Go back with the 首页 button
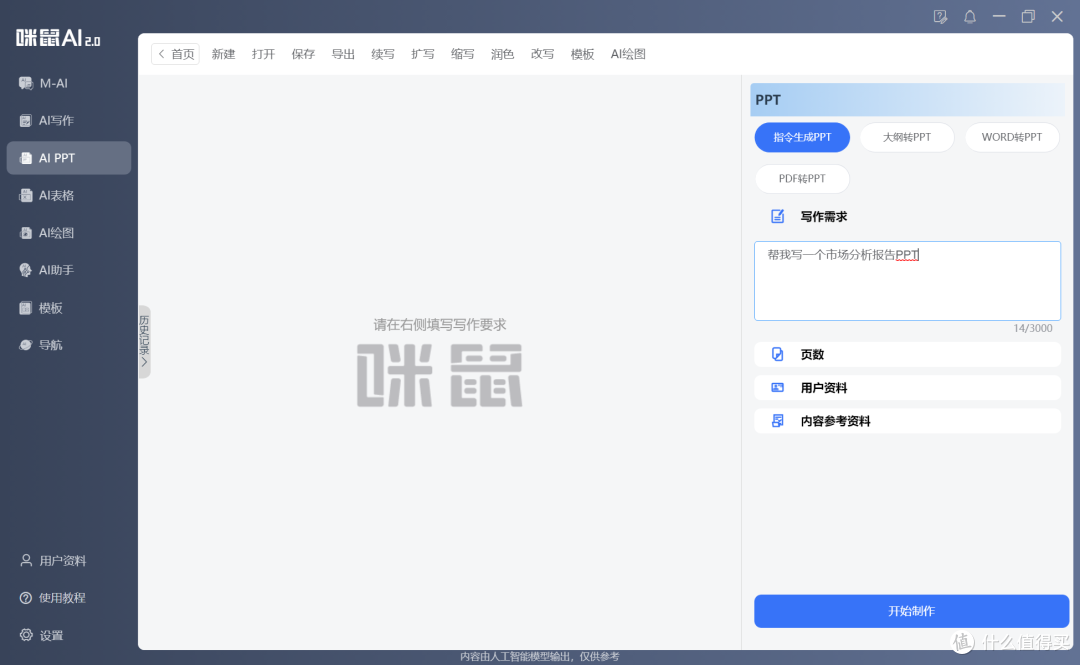 176,54
